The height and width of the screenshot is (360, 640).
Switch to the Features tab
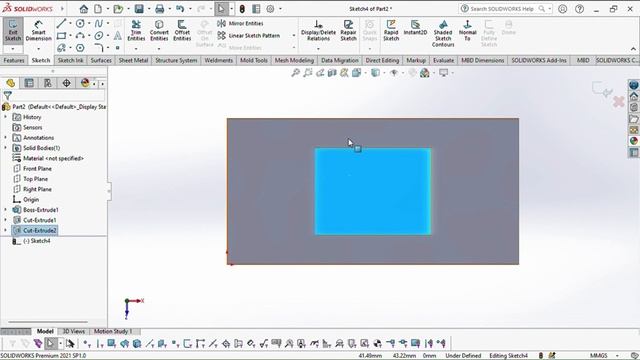tap(14, 60)
